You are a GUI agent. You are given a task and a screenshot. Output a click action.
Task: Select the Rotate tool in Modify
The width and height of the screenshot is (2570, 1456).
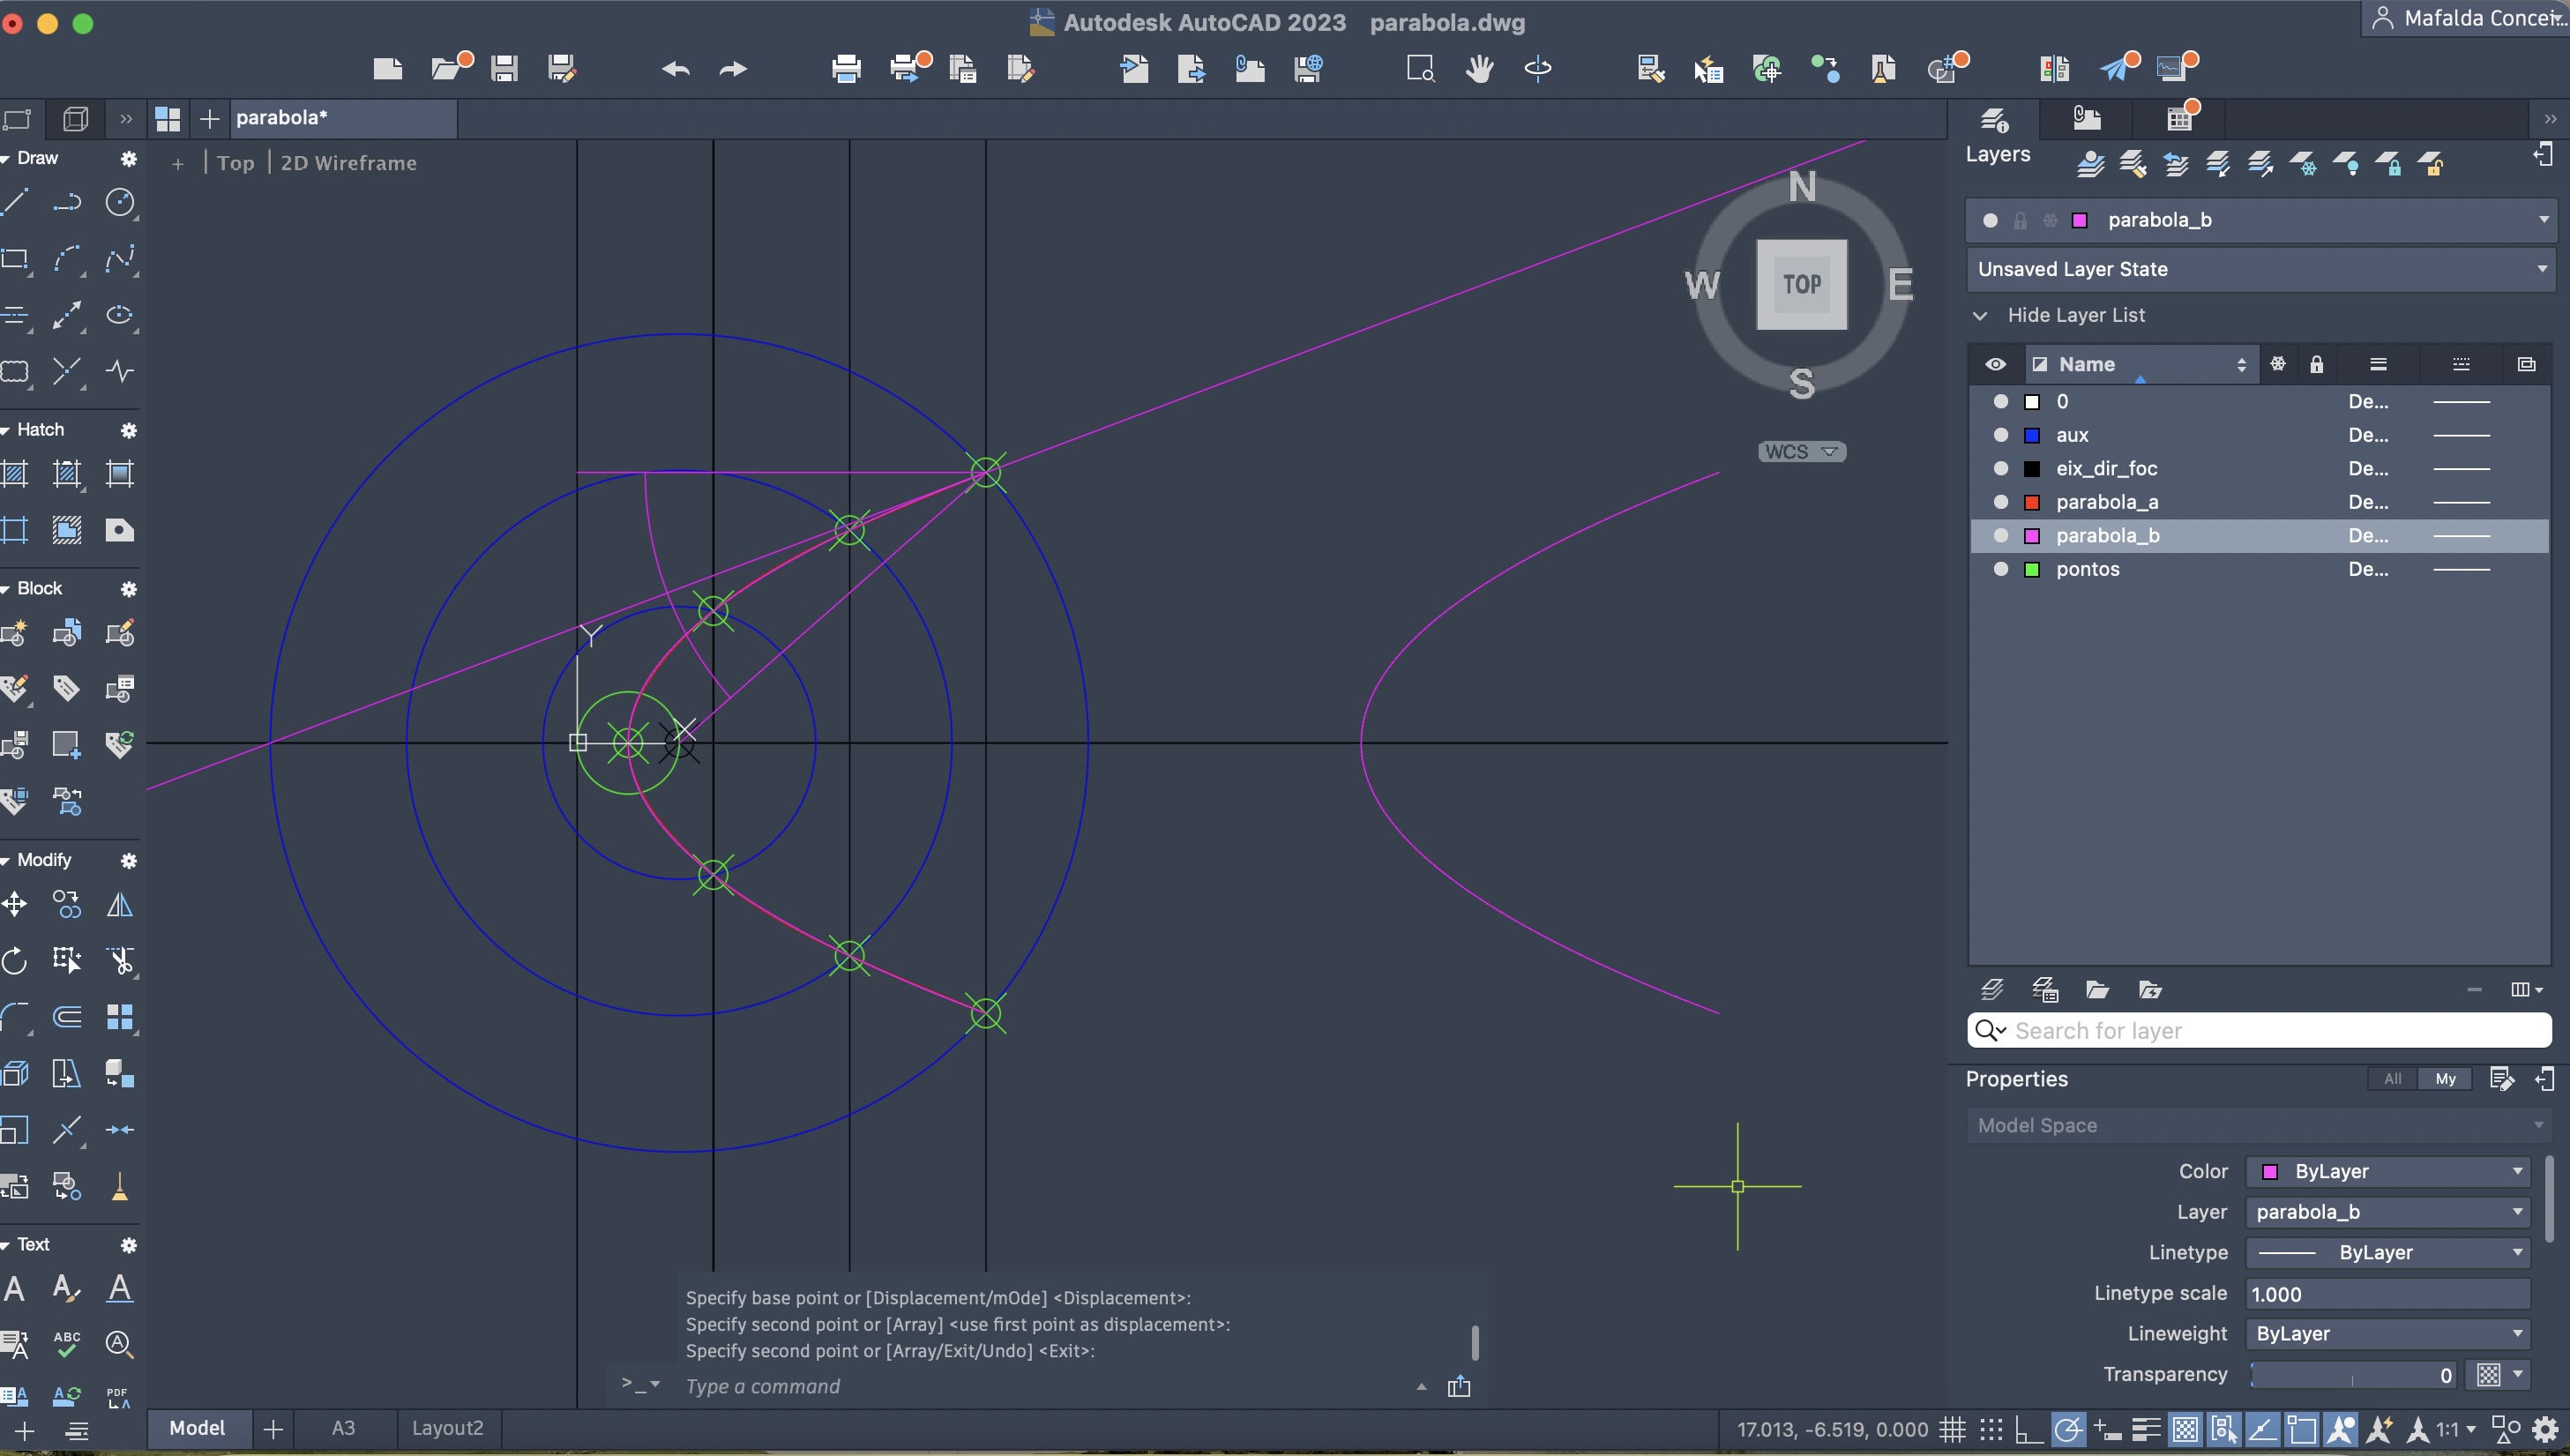point(15,961)
